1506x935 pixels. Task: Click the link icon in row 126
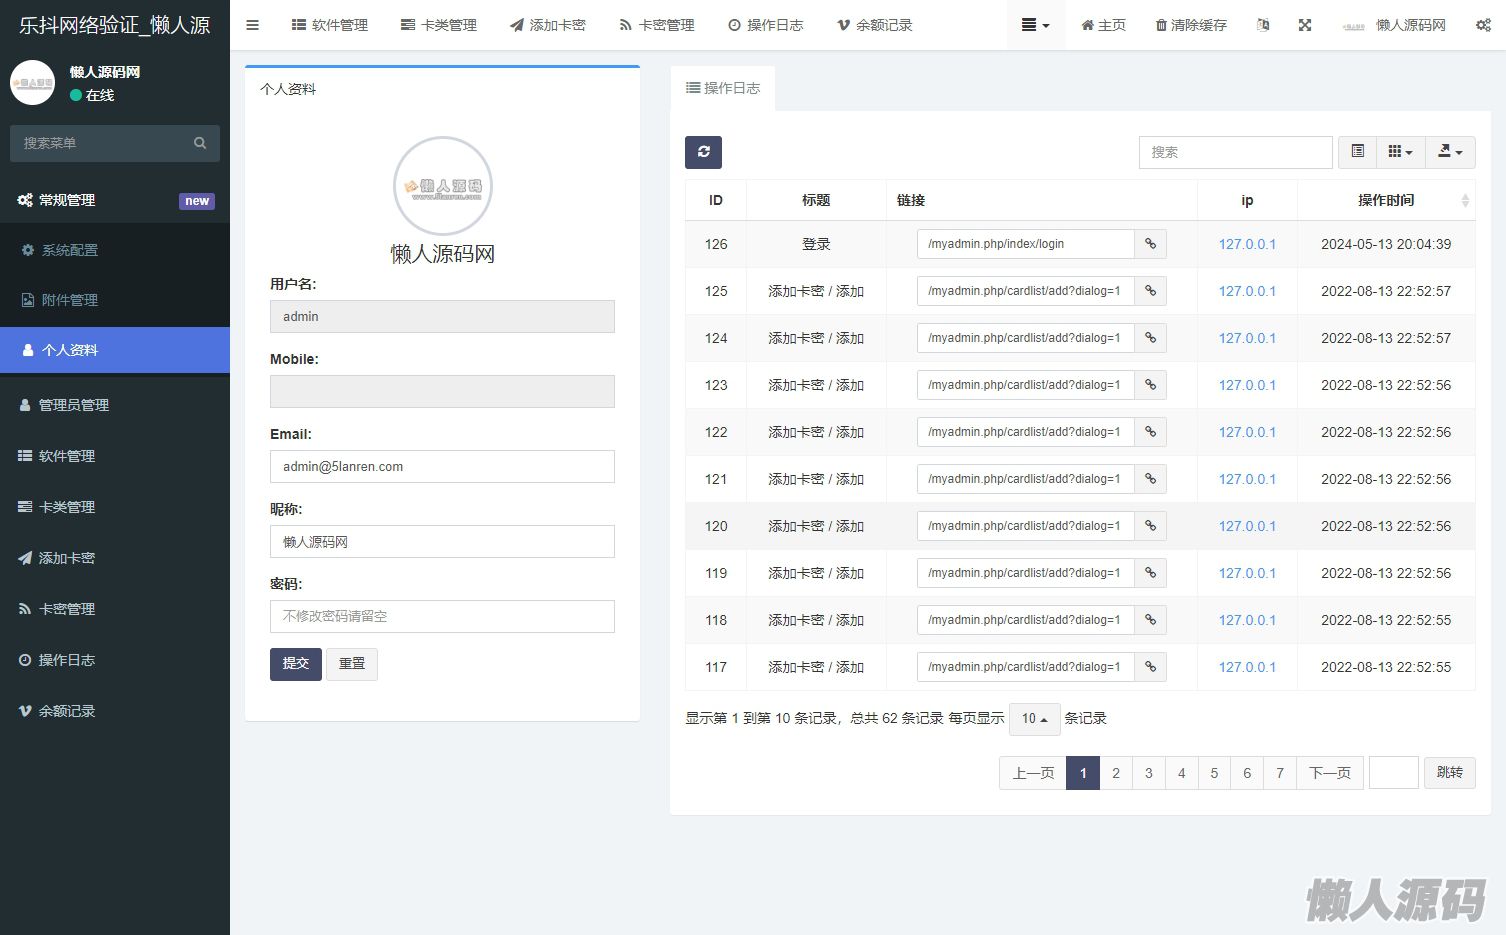click(x=1151, y=244)
